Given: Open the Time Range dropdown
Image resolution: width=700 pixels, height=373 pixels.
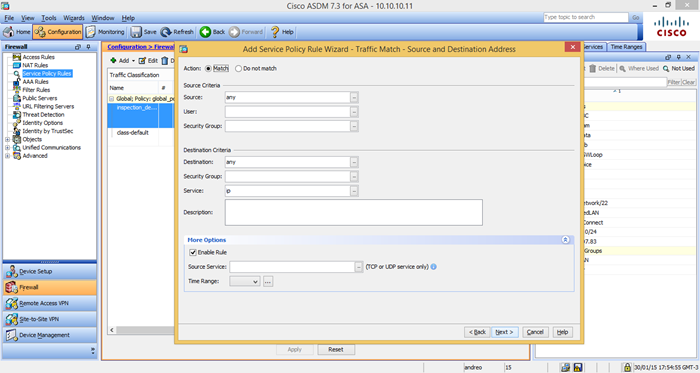Looking at the screenshot, I should 245,282.
